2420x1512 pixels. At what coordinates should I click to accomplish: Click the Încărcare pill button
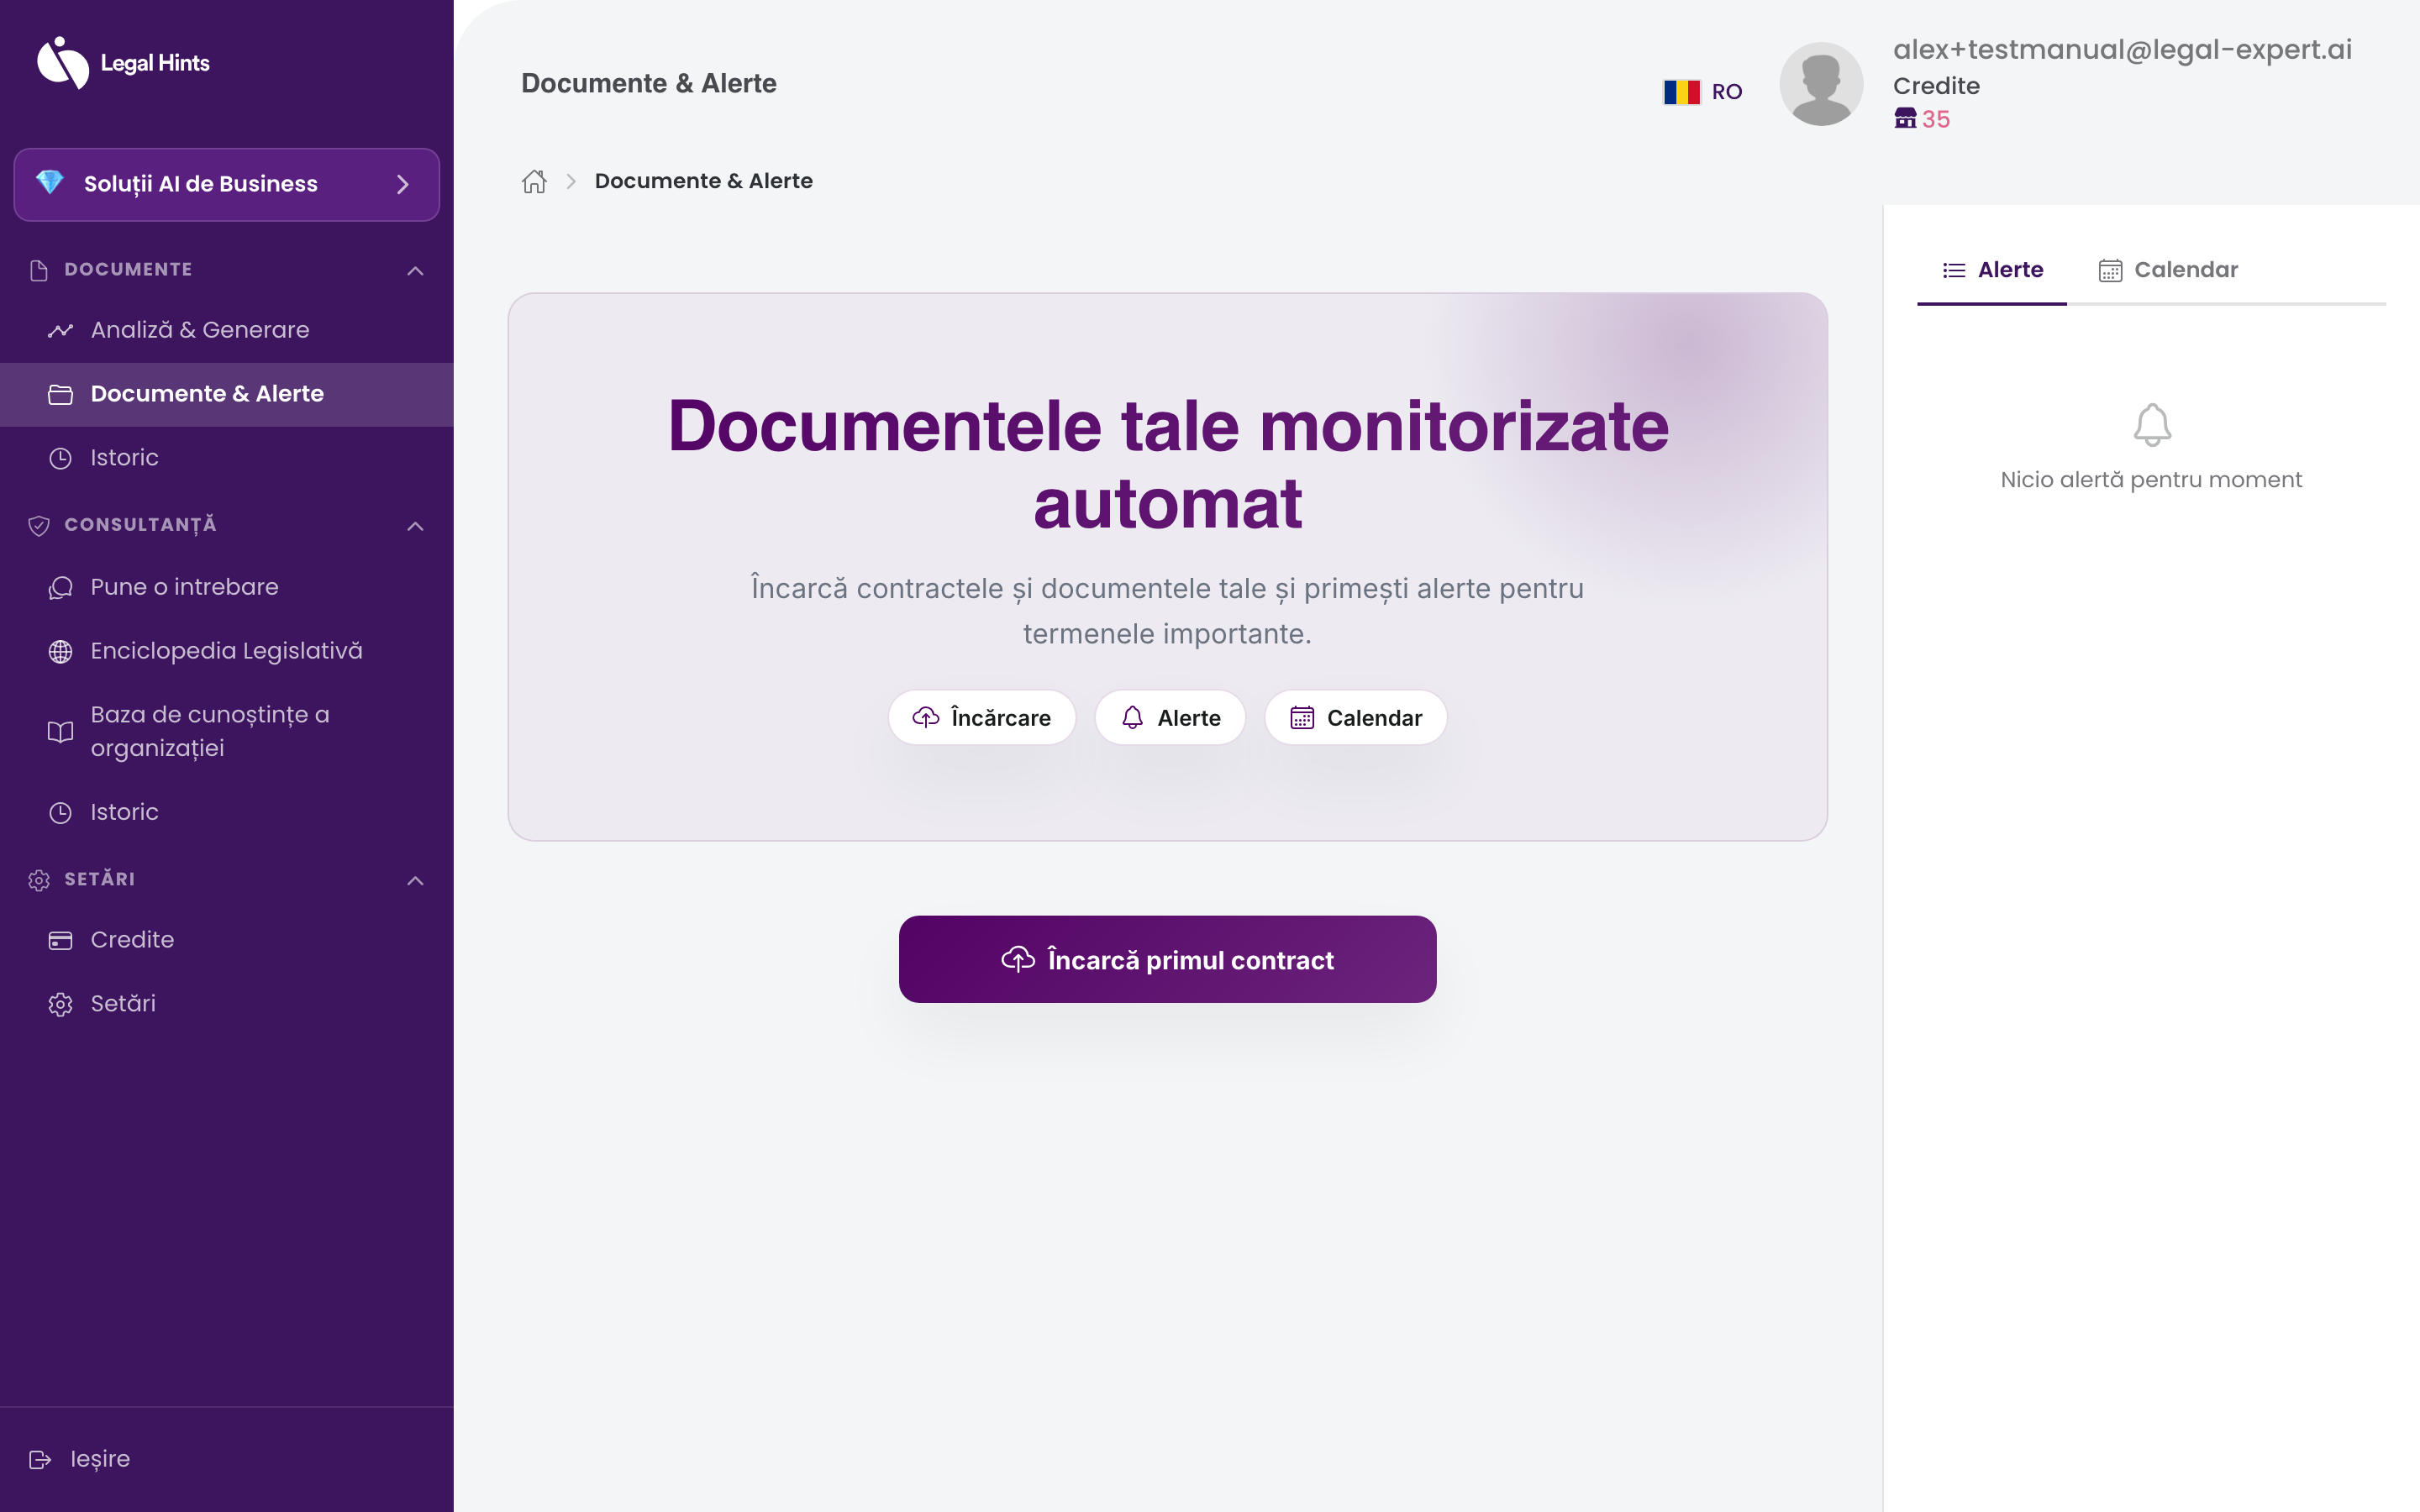[982, 718]
